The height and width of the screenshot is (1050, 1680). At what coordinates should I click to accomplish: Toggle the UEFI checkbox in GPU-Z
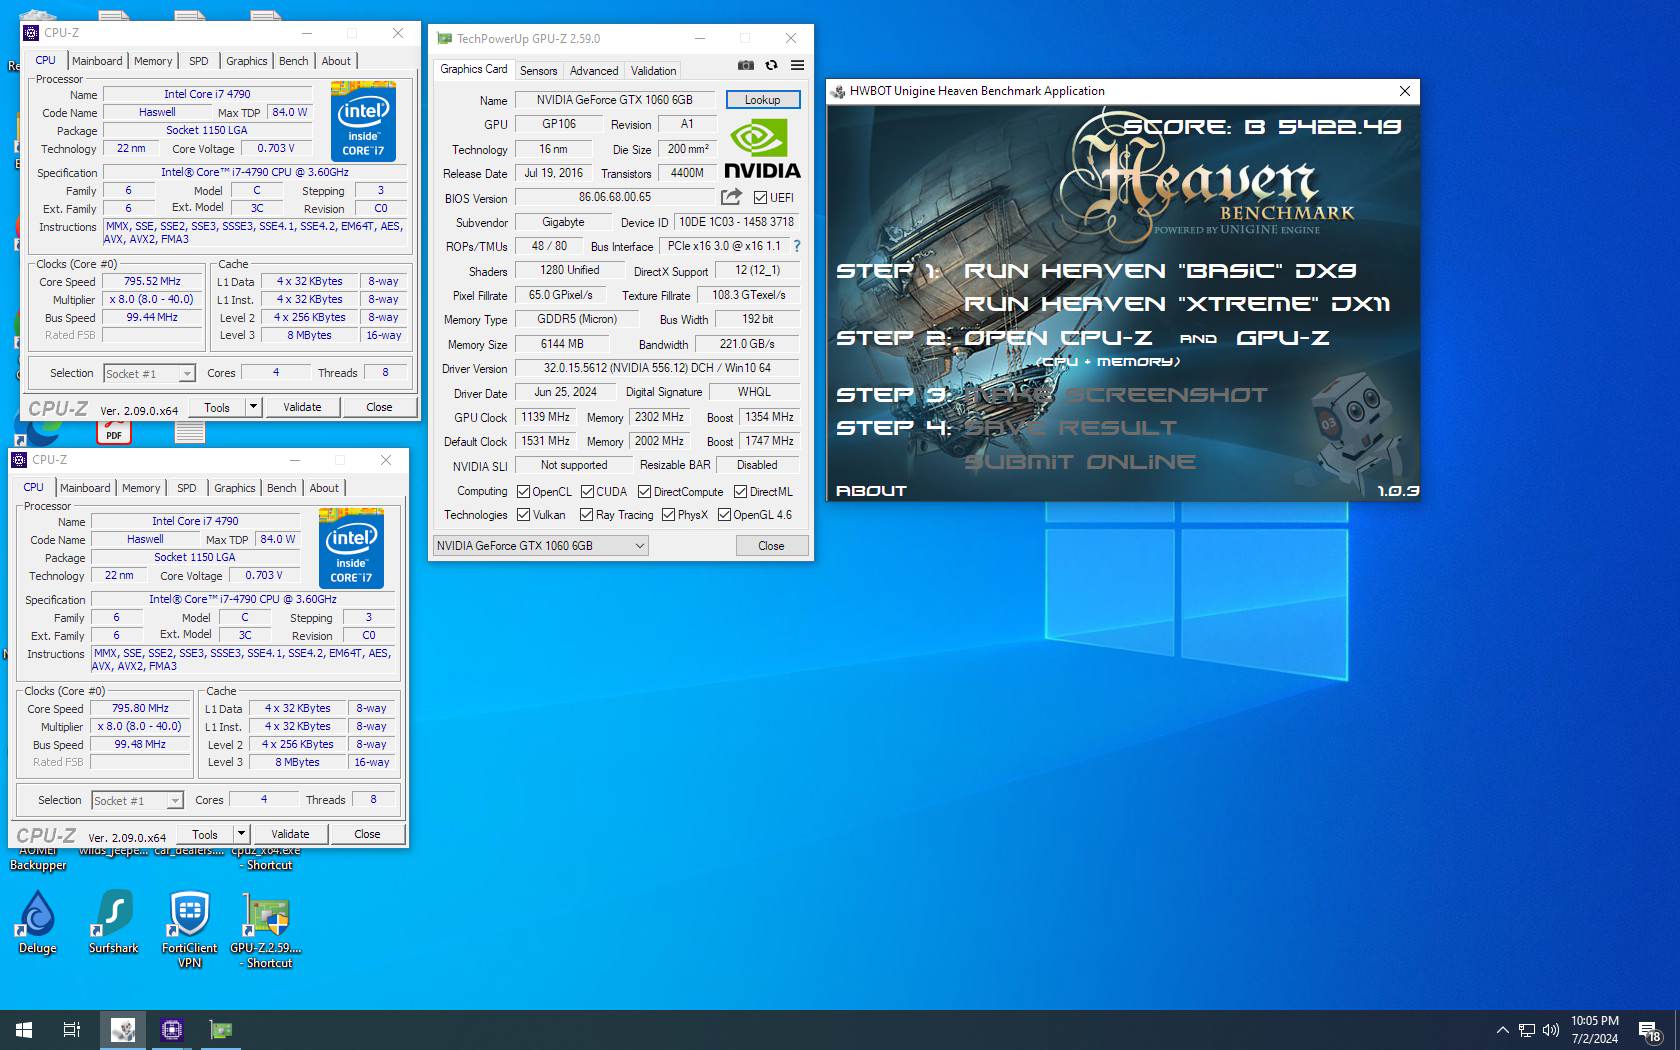(760, 198)
